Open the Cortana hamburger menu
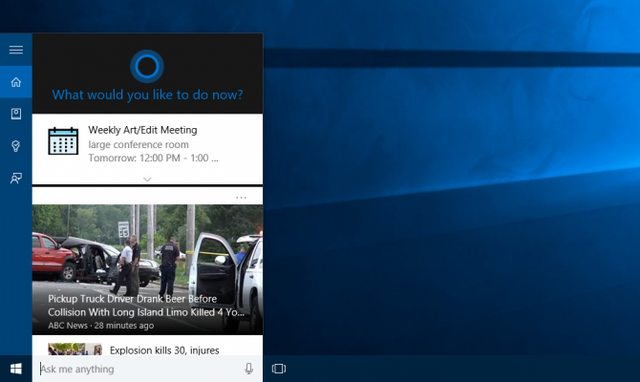640x382 pixels. 16,50
